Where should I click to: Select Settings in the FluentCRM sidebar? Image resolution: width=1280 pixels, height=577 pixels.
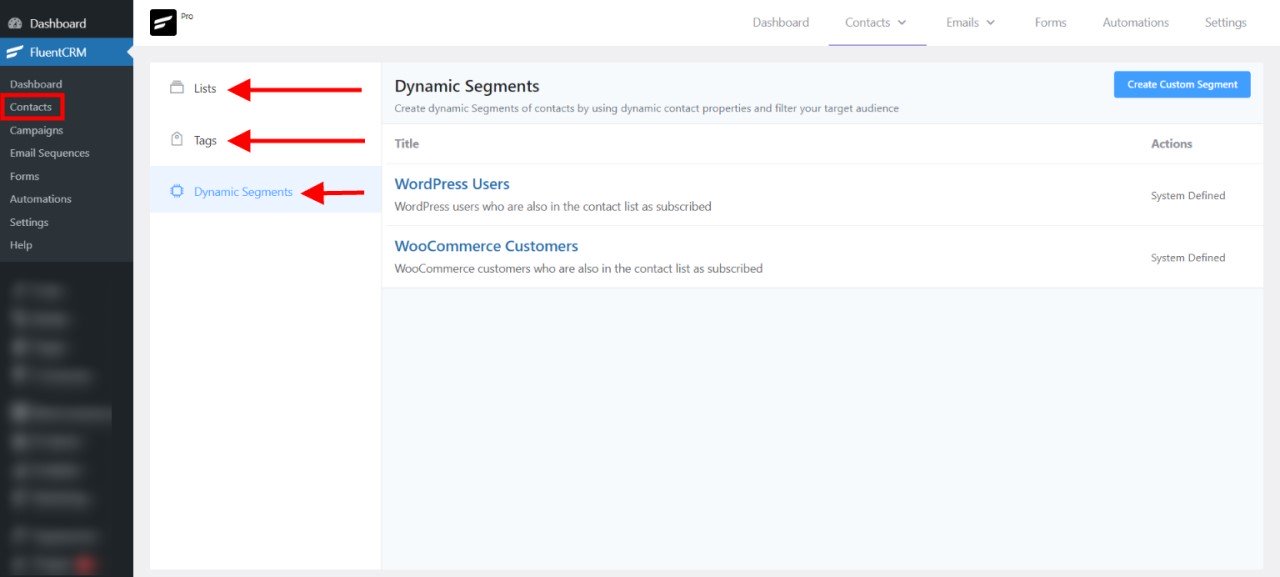(30, 221)
